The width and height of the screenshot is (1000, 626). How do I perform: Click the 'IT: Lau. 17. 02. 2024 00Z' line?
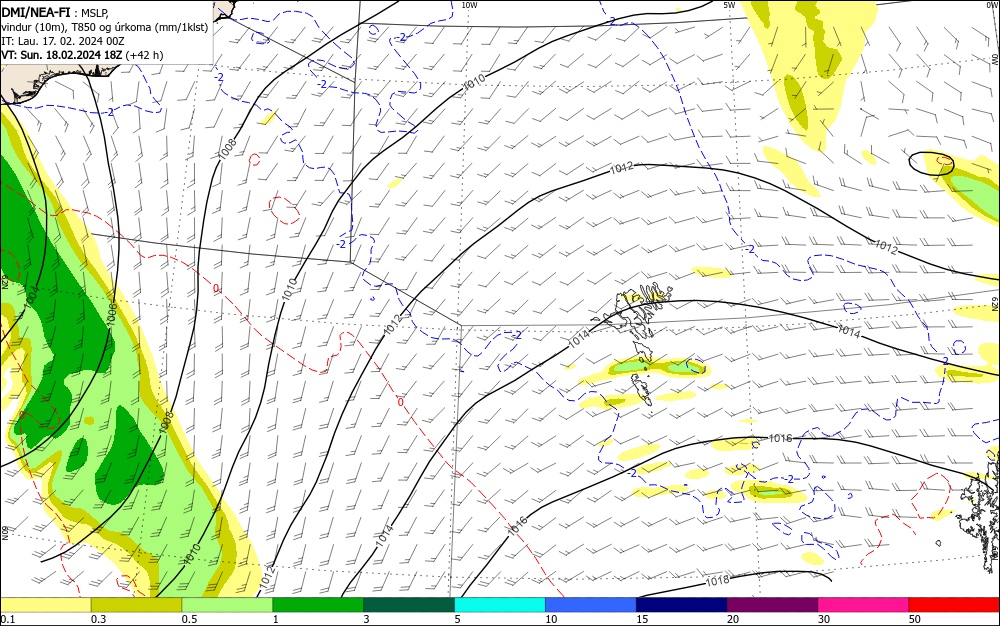[63, 41]
